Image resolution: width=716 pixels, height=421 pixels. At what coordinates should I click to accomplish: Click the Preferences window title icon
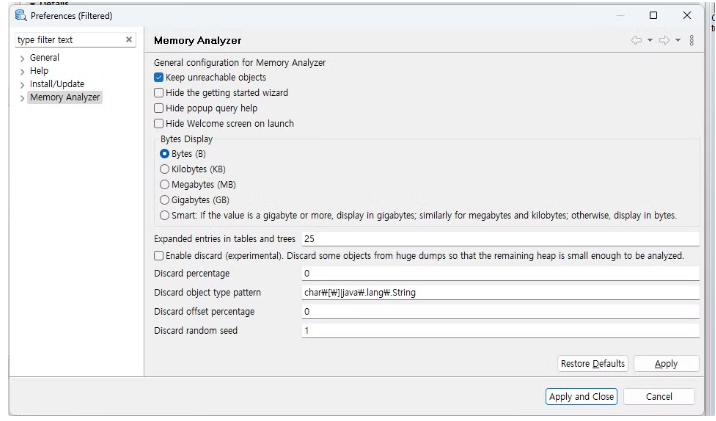coord(21,15)
